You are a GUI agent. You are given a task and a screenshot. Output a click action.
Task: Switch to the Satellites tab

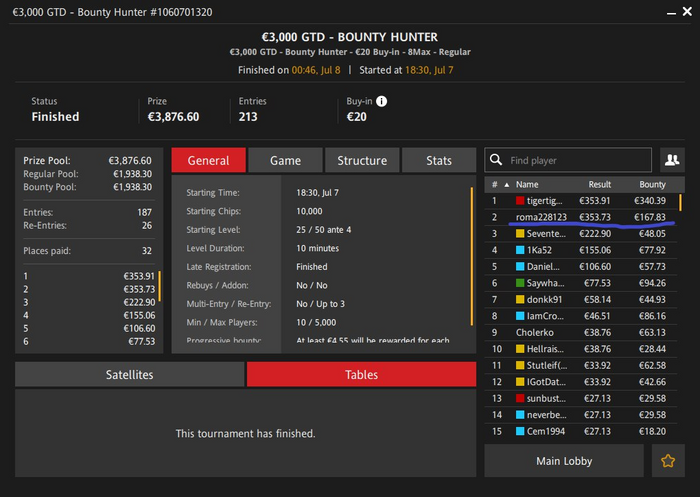129,374
